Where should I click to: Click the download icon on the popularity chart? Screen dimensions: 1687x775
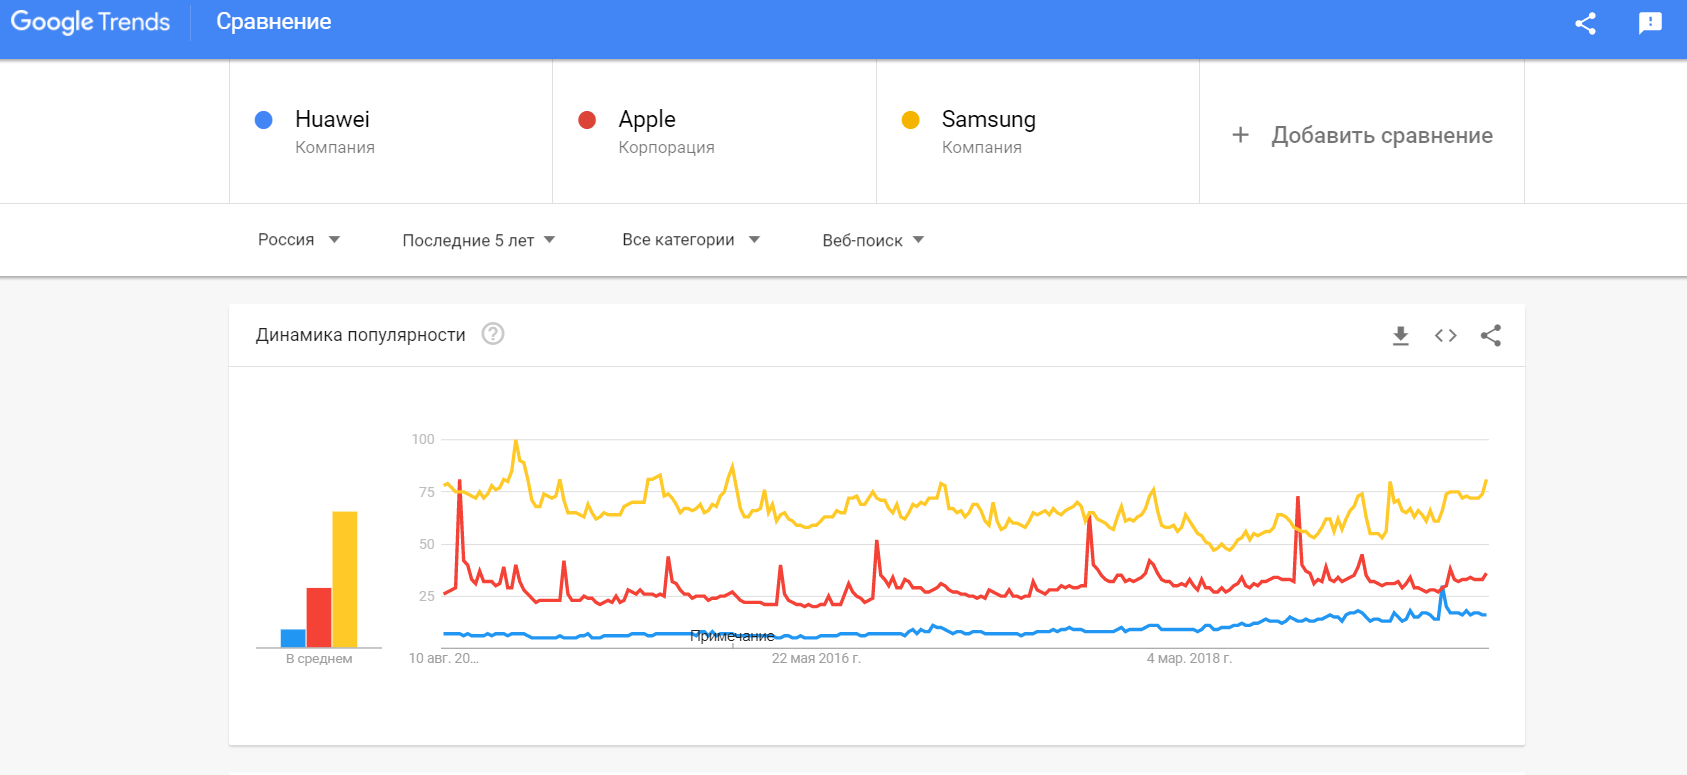point(1400,335)
